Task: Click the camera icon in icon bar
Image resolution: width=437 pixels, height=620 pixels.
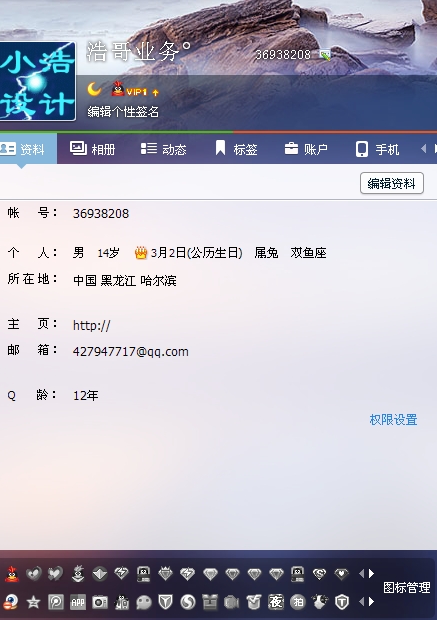Action: (100, 602)
